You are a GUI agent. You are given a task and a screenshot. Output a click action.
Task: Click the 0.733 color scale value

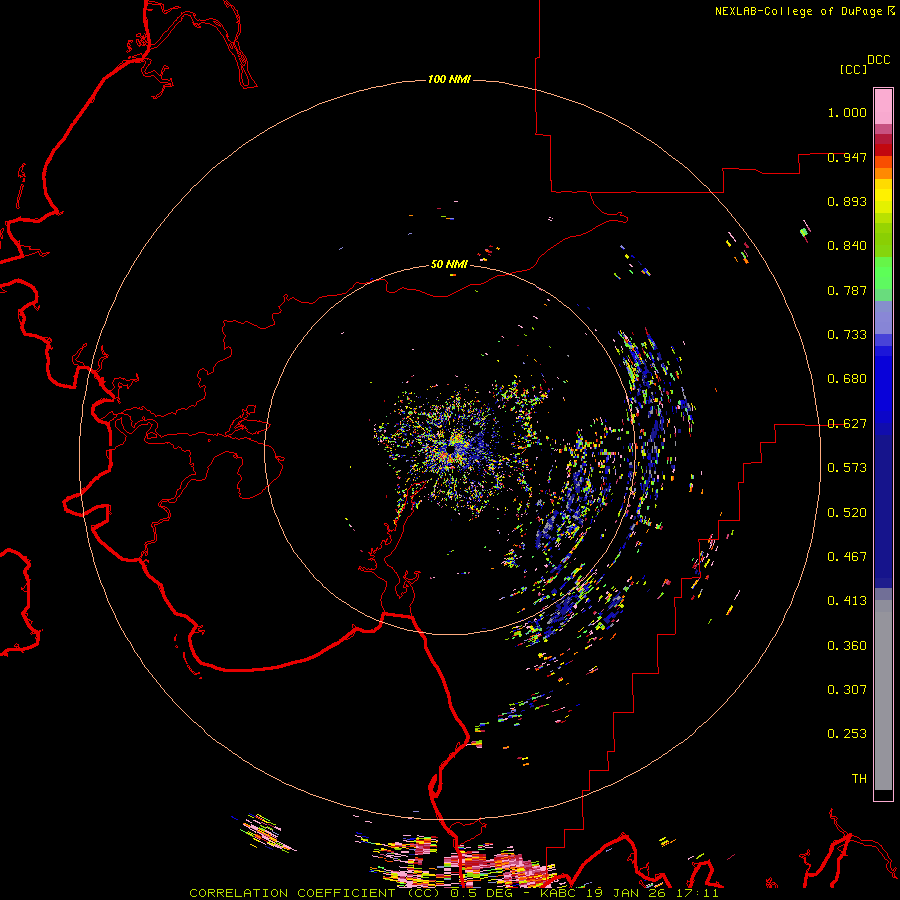click(847, 335)
